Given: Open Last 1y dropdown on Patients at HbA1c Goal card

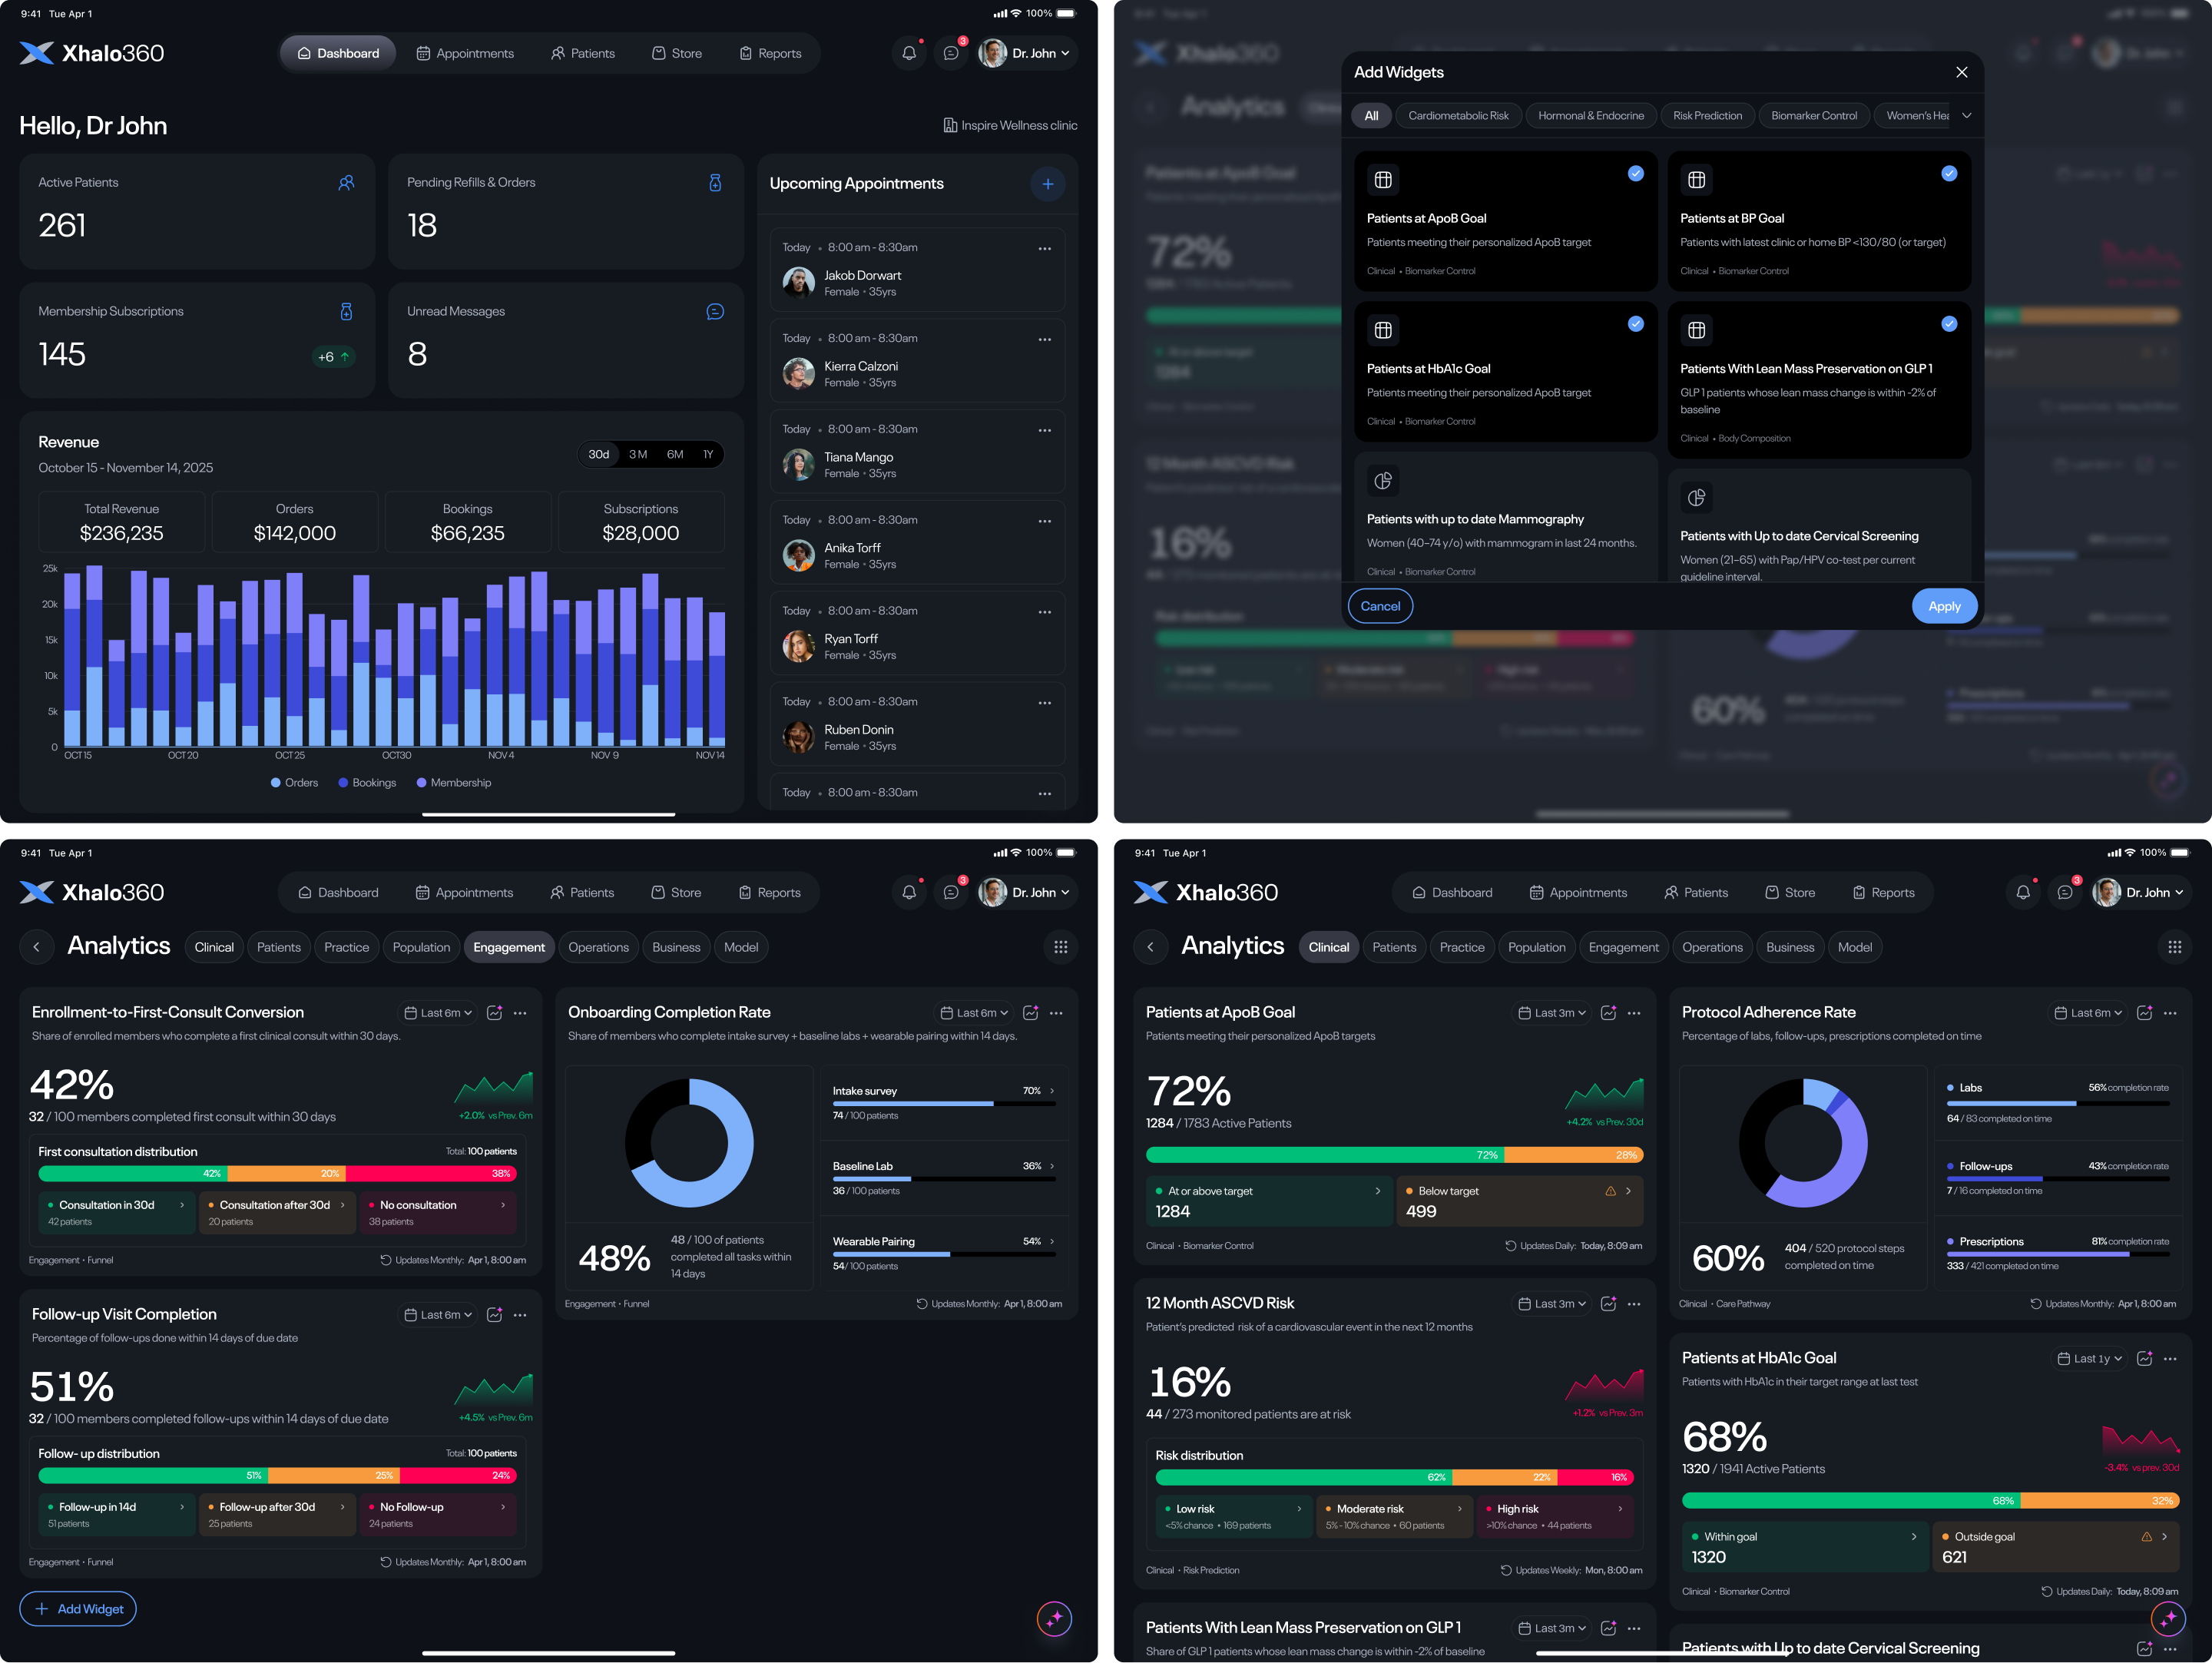Looking at the screenshot, I should point(2089,1359).
